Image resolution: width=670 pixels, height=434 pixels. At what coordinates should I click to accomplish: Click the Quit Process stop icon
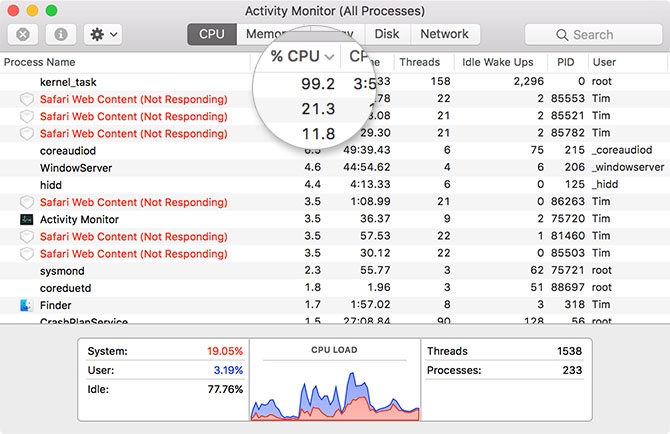pos(23,34)
